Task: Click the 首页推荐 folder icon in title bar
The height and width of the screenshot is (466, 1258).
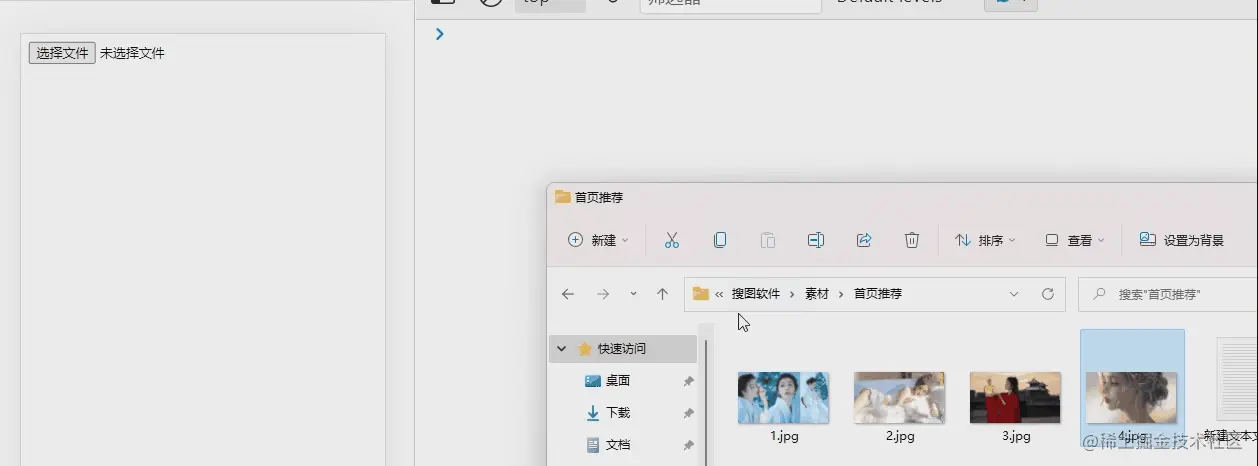Action: click(x=562, y=197)
